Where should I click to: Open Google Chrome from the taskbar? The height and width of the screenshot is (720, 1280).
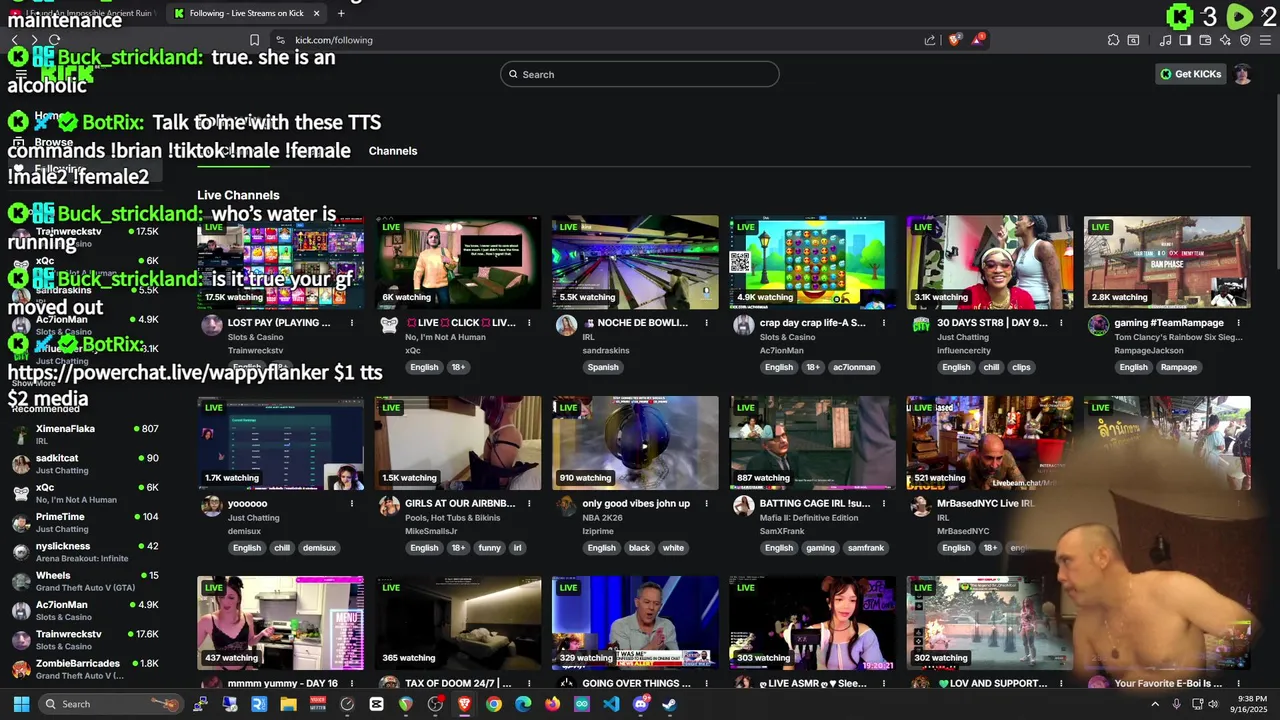[494, 704]
